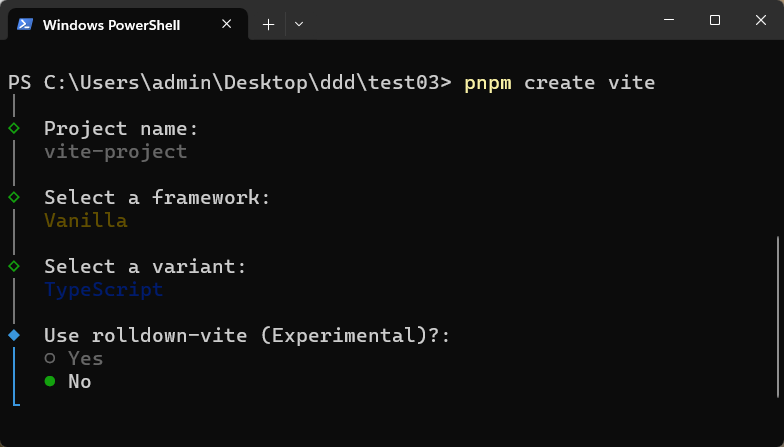Click the green diamond beside Select a variant
This screenshot has width=784, height=447.
[14, 266]
